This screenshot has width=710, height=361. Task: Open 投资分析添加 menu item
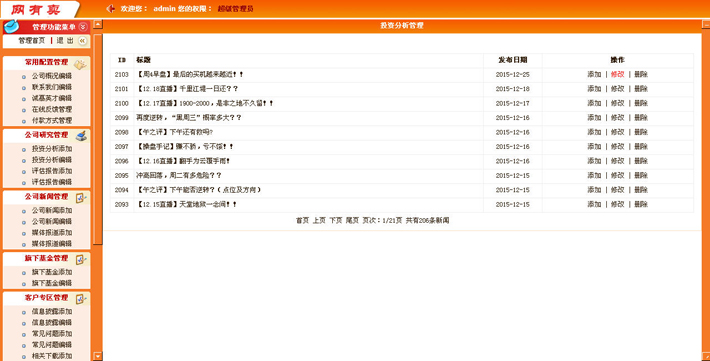click(52, 149)
